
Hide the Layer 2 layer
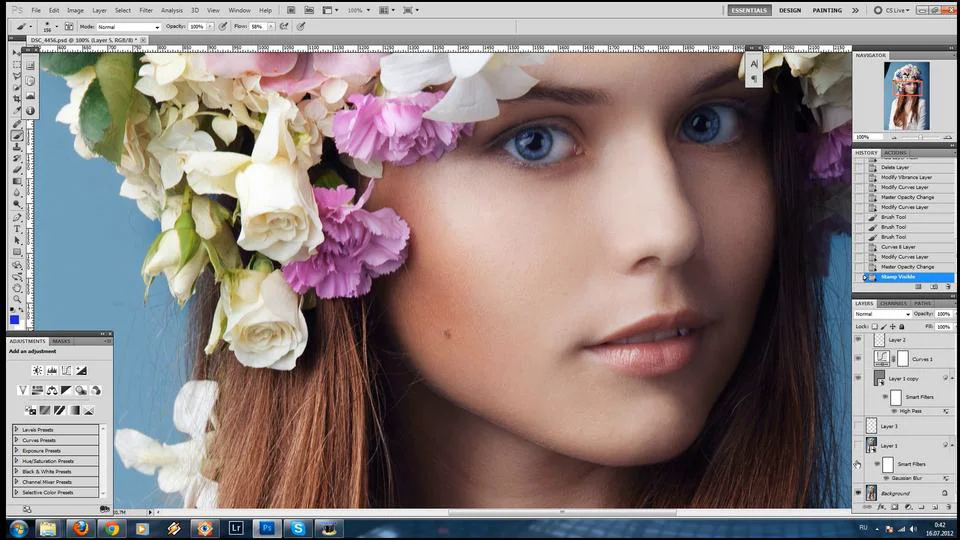(858, 339)
